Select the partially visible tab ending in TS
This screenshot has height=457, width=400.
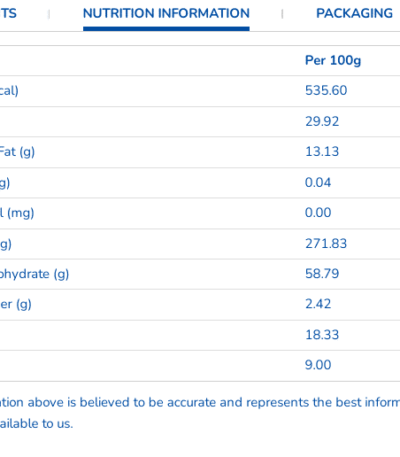pos(8,14)
